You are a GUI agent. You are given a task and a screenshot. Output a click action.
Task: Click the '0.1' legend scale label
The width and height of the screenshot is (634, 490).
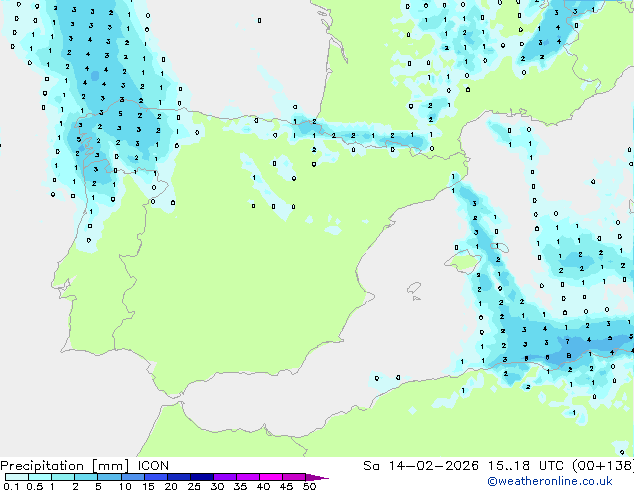pyautogui.click(x=11, y=486)
